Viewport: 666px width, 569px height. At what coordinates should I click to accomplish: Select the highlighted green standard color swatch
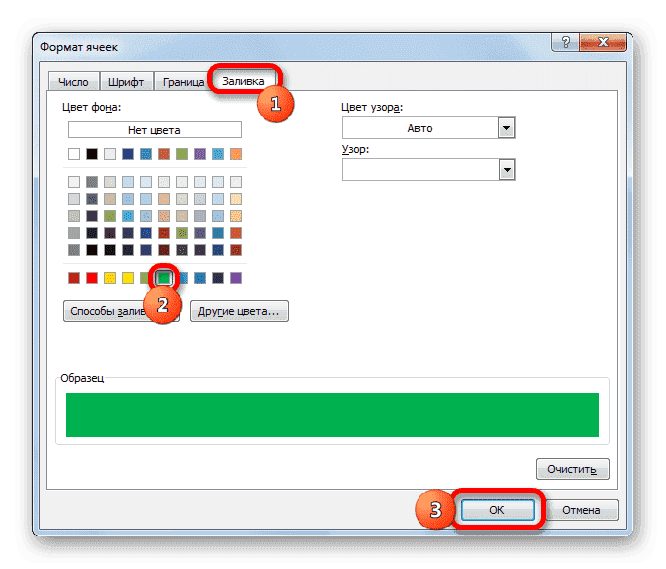tap(164, 278)
